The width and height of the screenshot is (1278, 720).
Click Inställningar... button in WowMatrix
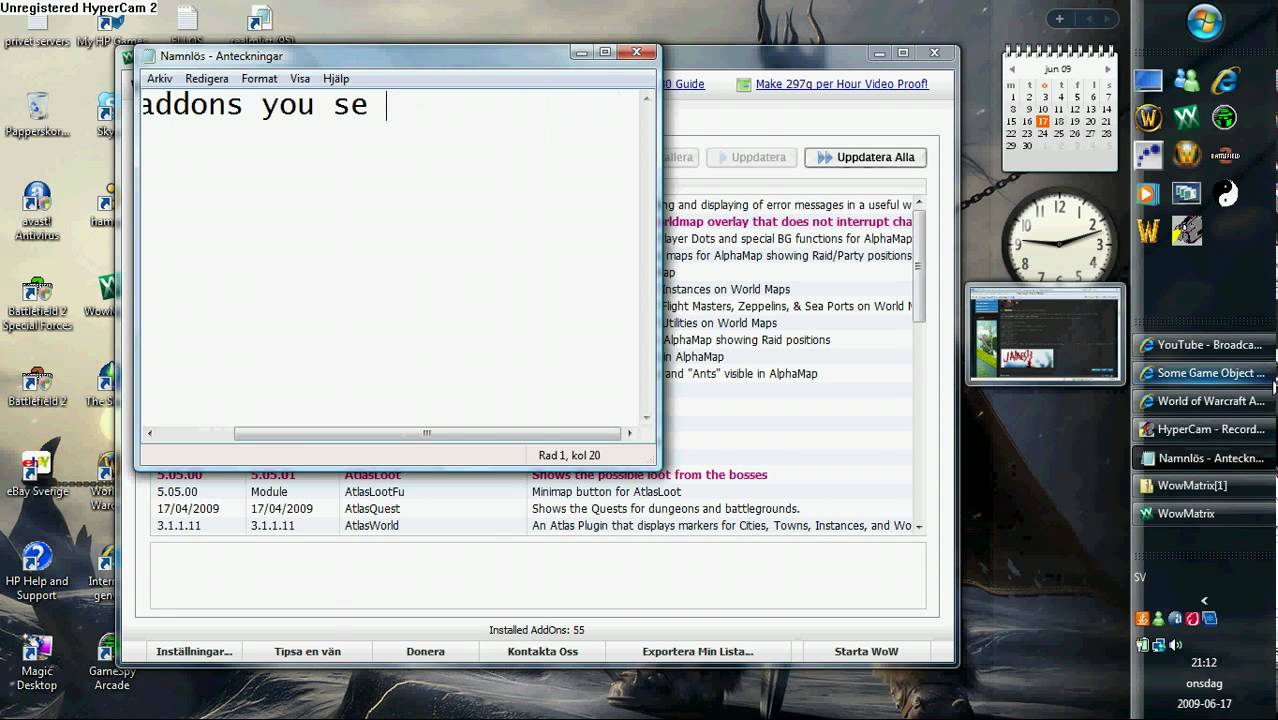coord(194,651)
